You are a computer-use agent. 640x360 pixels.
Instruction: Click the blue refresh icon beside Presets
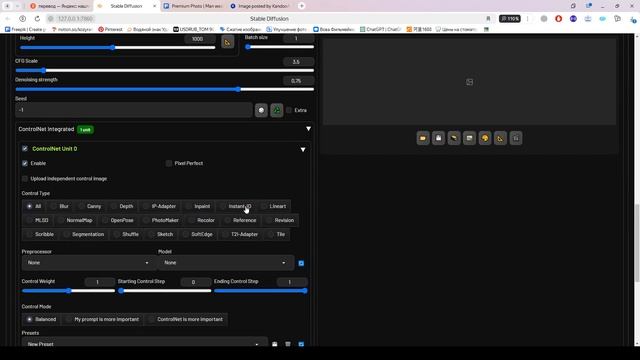pos(301,344)
